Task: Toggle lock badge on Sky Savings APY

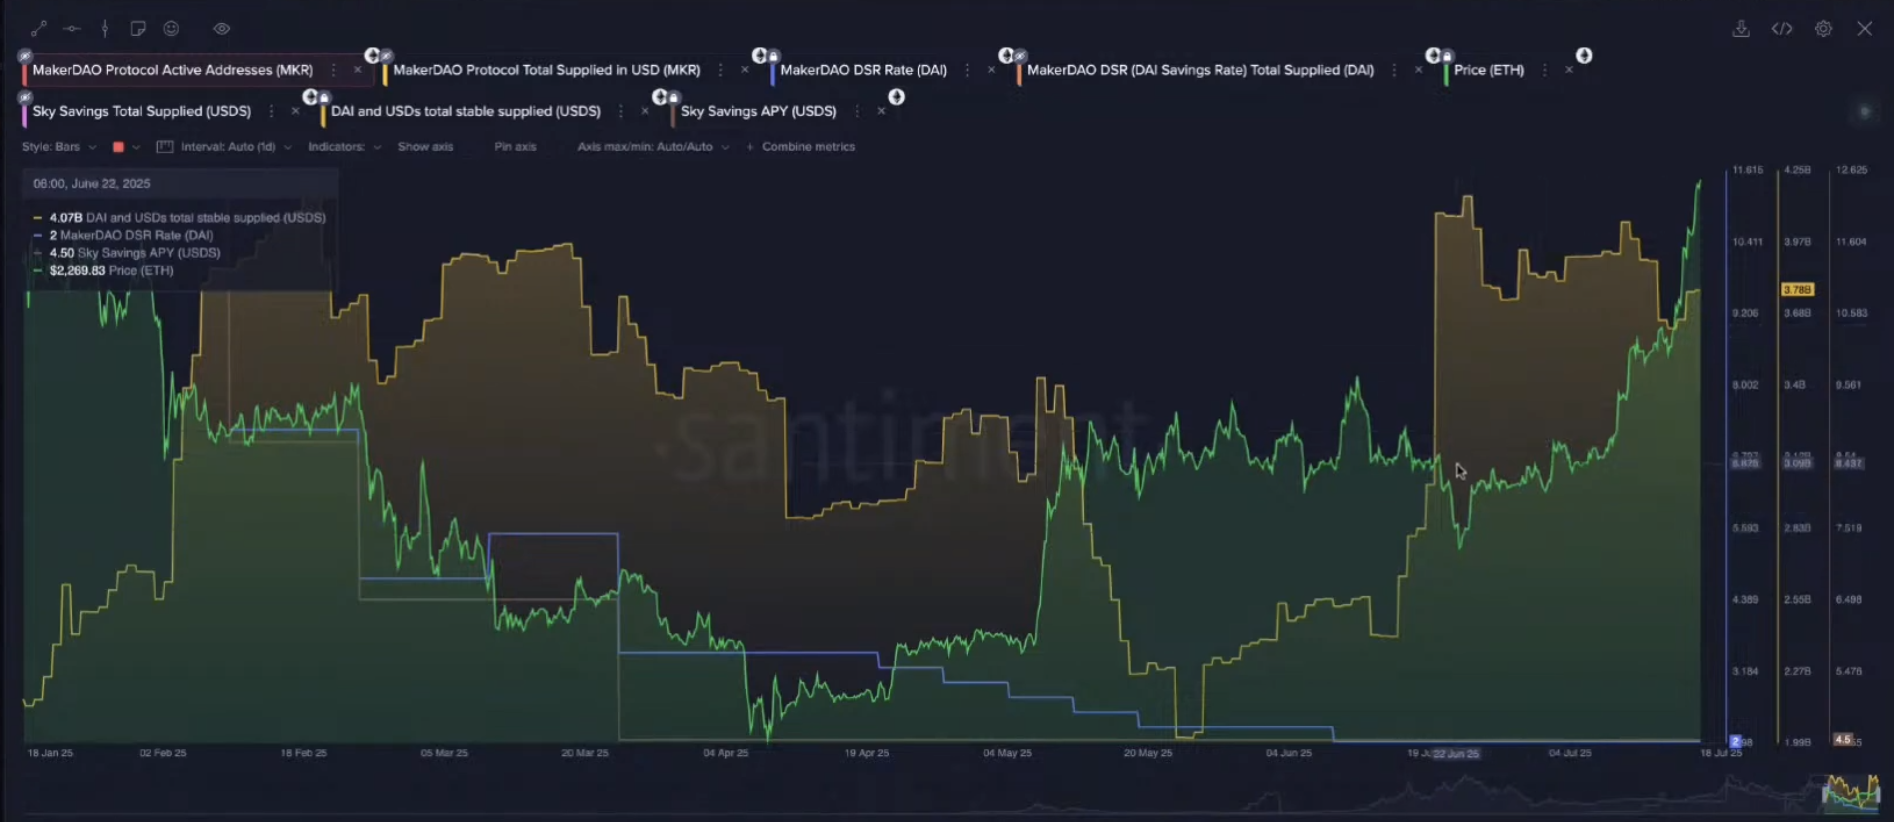Action: click(674, 97)
